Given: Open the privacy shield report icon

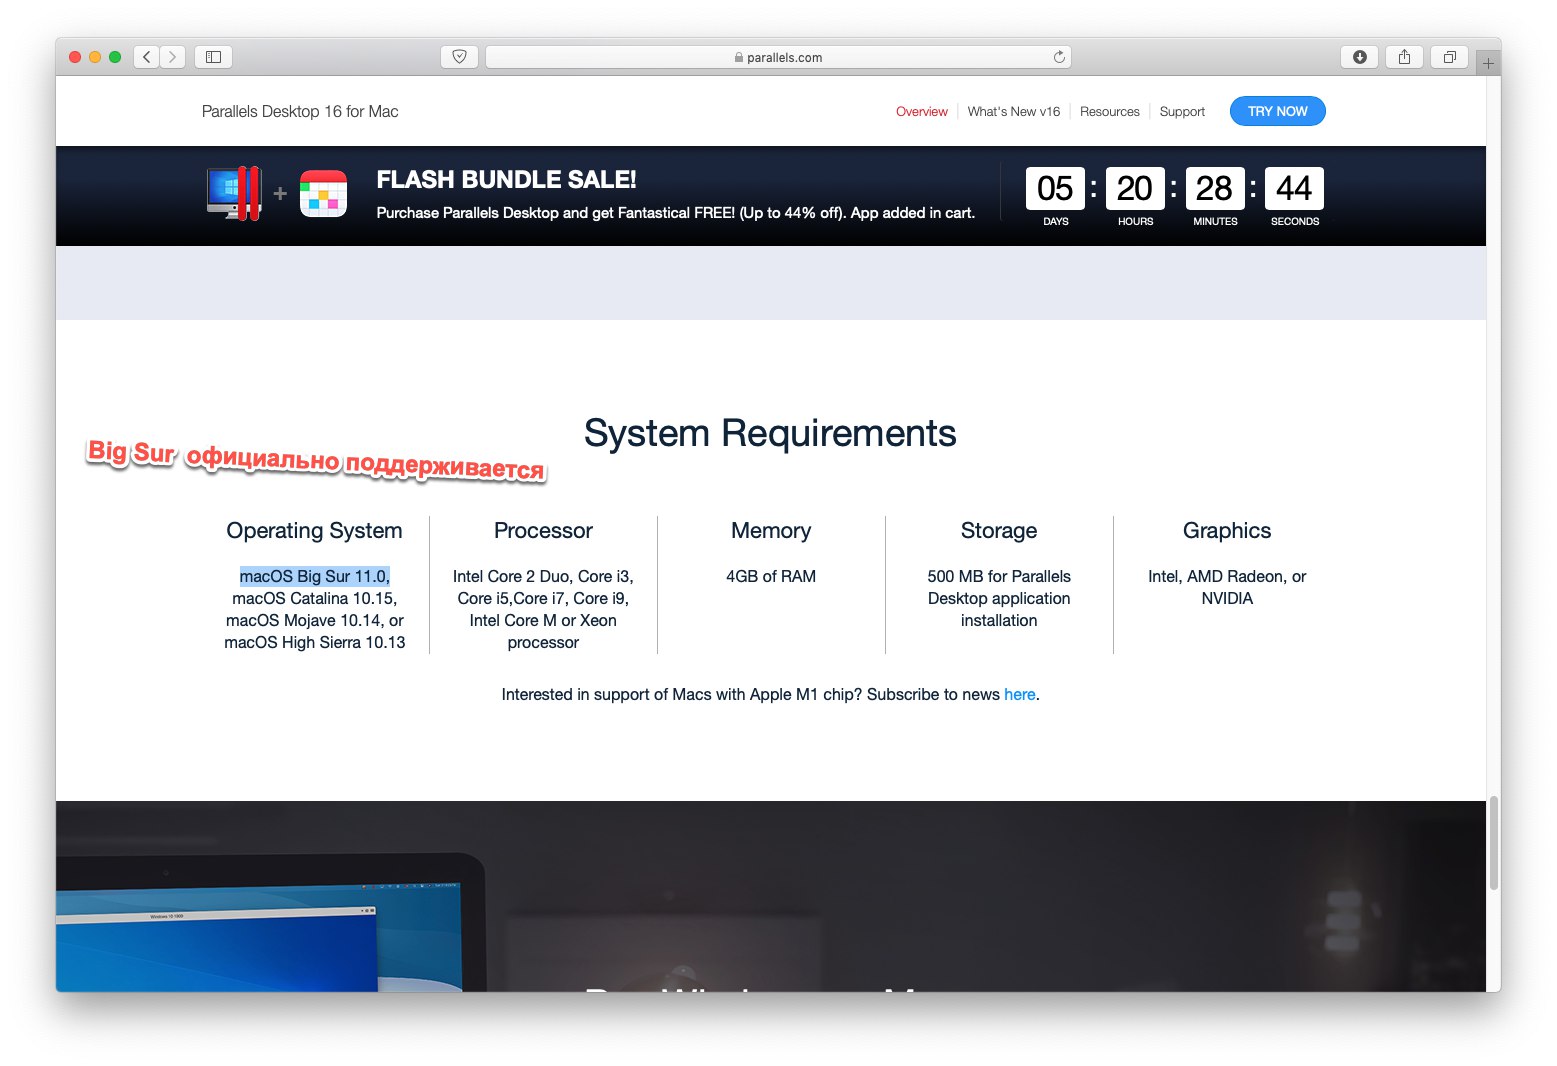Looking at the screenshot, I should (x=459, y=57).
